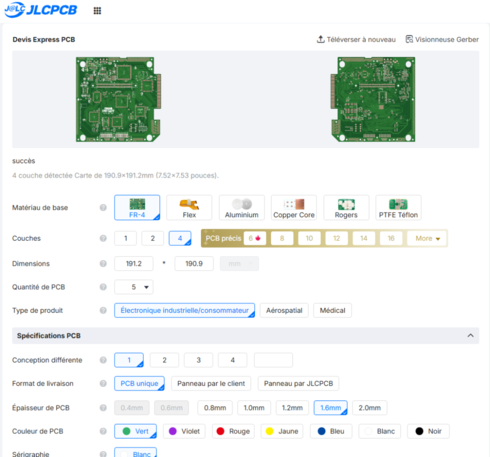Choose 4 layers in Couches

(180, 238)
